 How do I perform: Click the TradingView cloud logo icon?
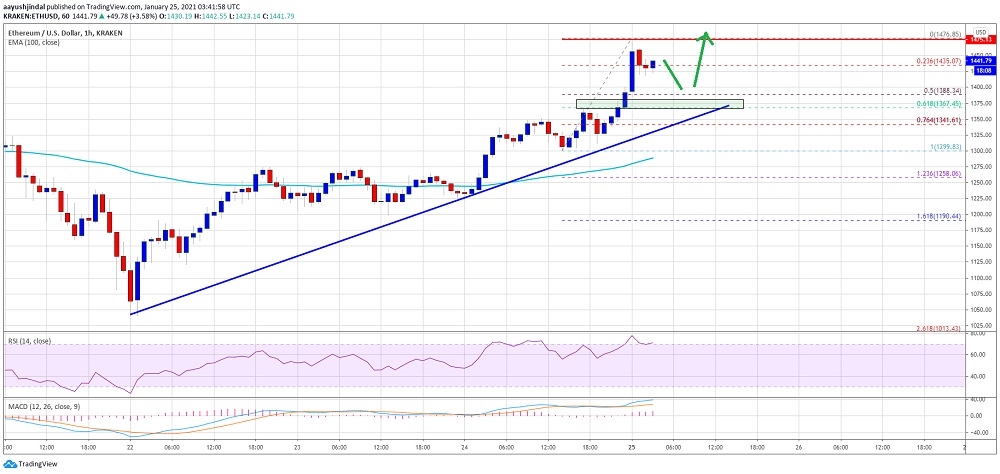[9, 464]
